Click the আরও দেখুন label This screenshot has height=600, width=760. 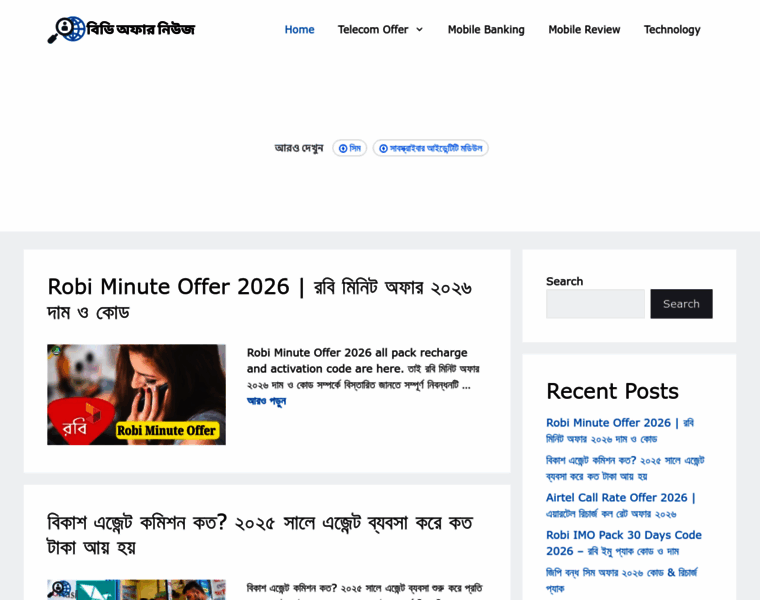point(299,148)
